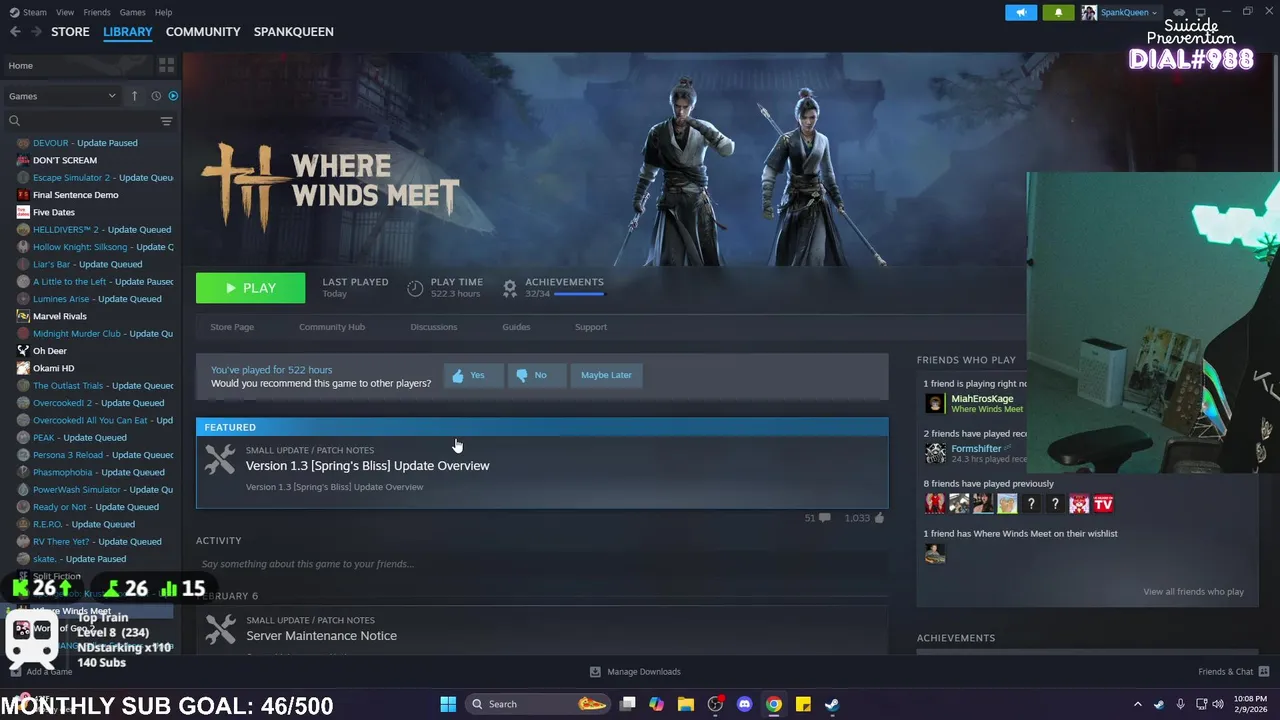Expand the Games library filter dropdown
The height and width of the screenshot is (720, 1280).
pos(62,96)
